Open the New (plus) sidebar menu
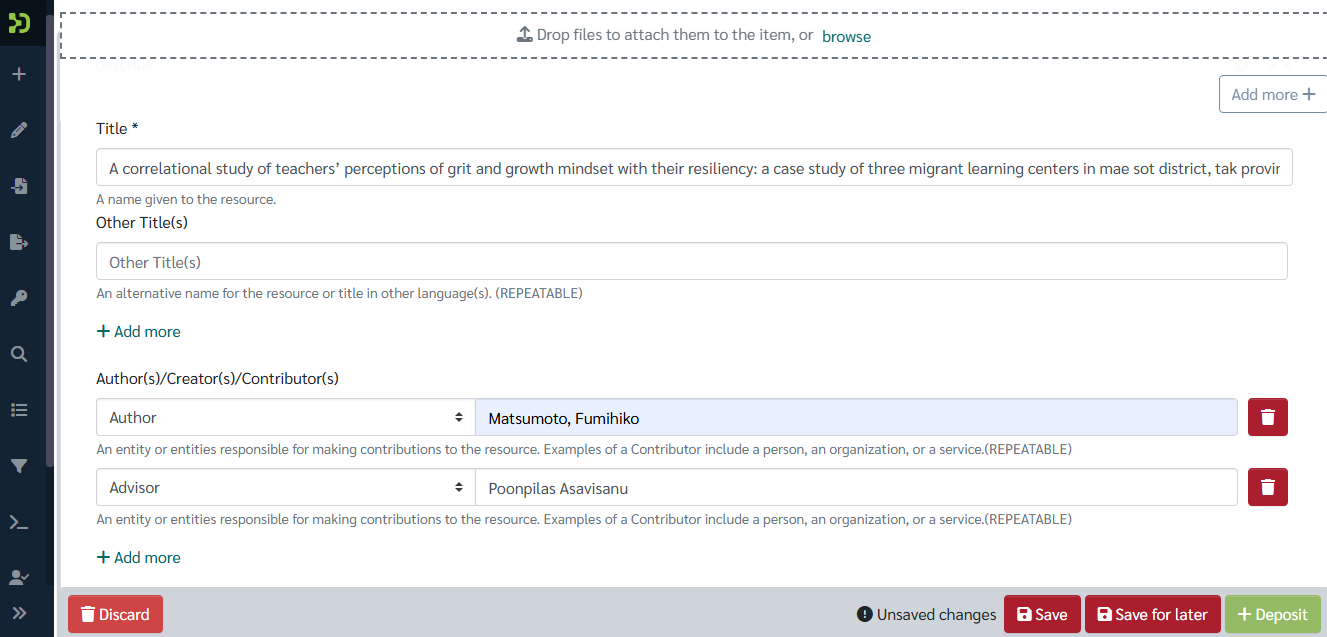Viewport: 1327px width, 637px height. [x=19, y=74]
